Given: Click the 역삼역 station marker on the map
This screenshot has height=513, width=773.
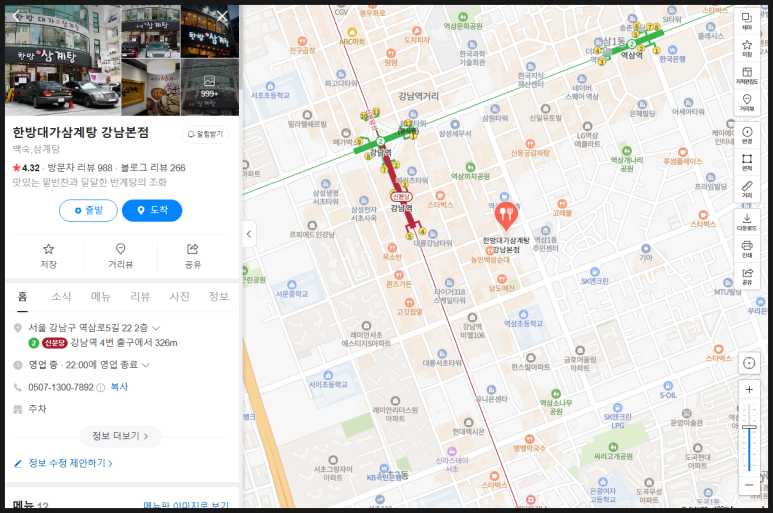Looking at the screenshot, I should pyautogui.click(x=631, y=44).
